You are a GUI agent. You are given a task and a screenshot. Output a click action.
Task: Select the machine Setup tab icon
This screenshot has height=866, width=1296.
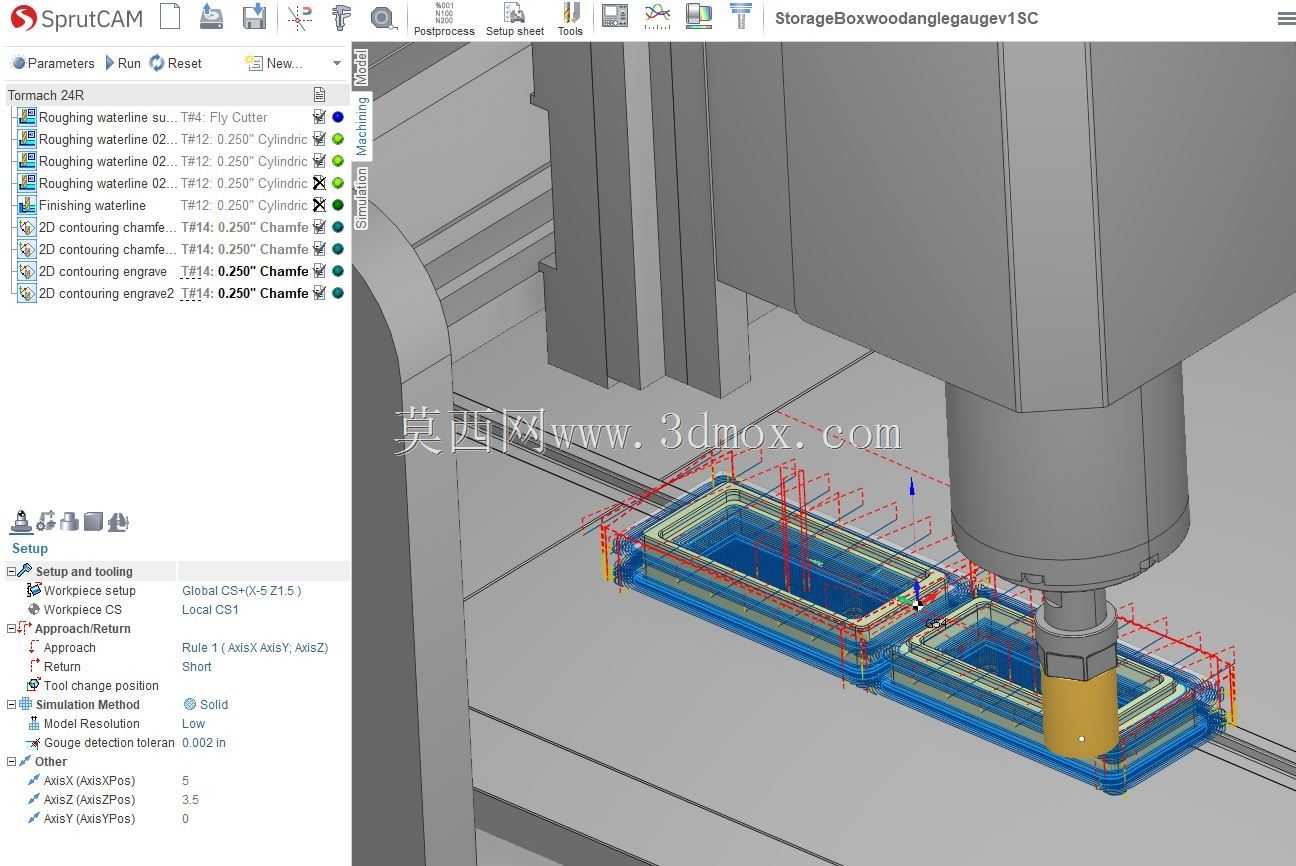click(21, 521)
